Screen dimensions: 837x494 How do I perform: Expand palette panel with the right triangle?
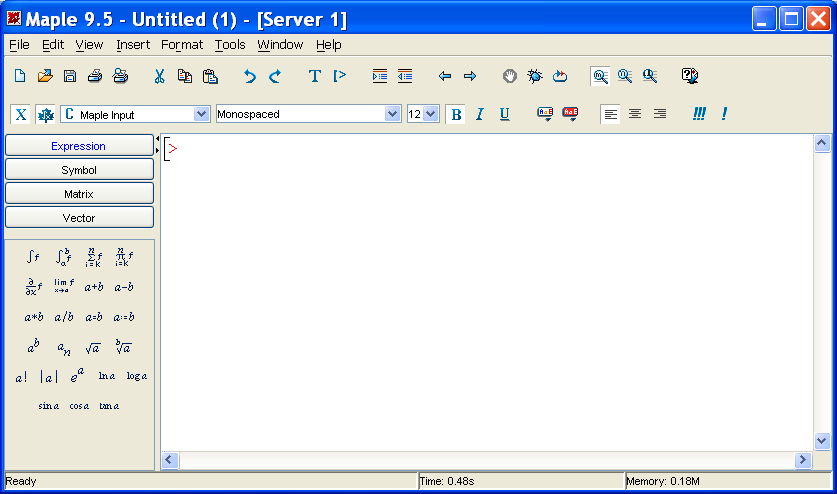(157, 151)
